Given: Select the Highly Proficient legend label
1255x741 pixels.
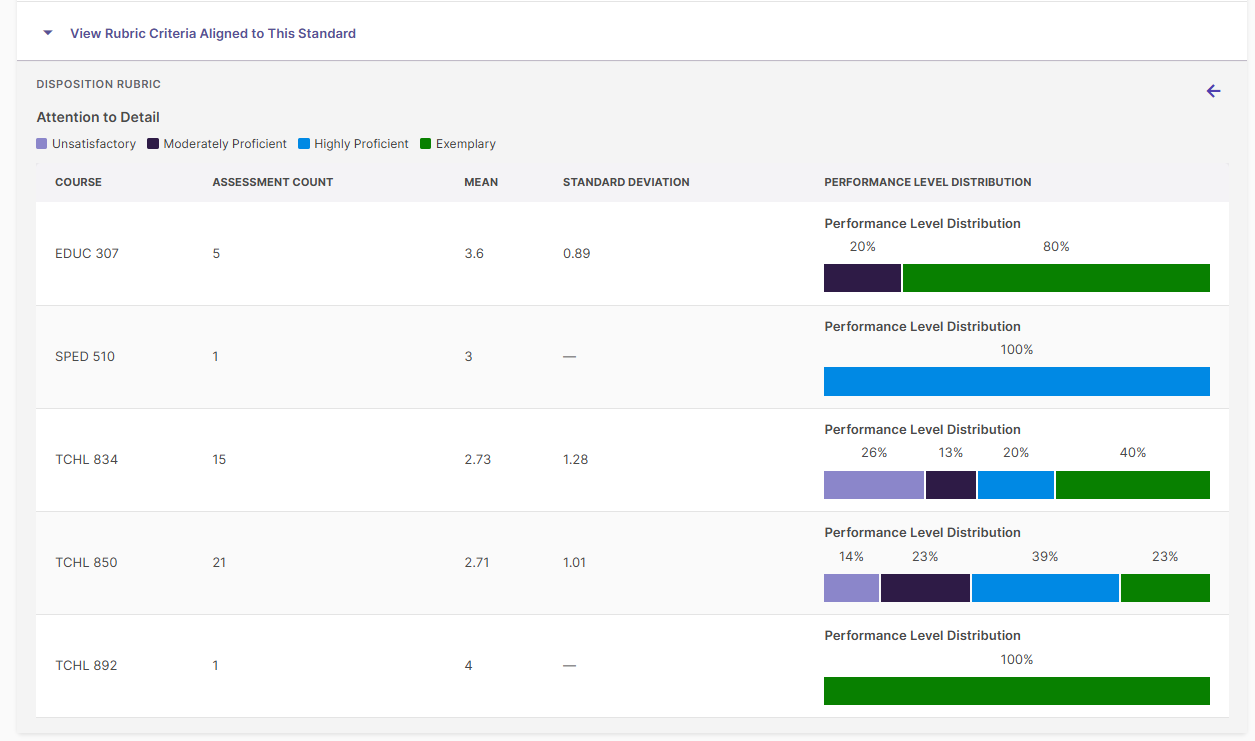Looking at the screenshot, I should pos(361,144).
